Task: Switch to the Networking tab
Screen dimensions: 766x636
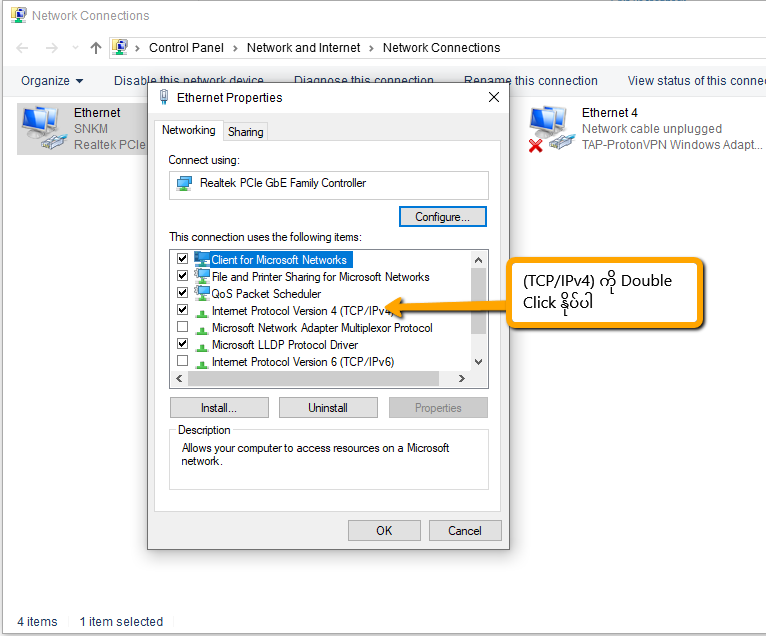Action: coord(189,130)
